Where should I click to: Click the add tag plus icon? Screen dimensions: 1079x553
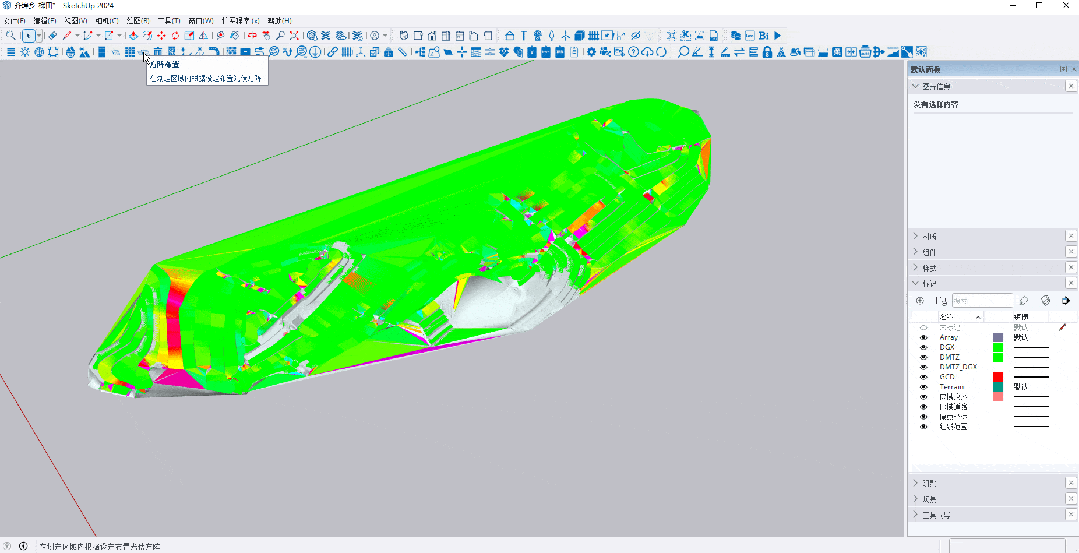pos(920,300)
